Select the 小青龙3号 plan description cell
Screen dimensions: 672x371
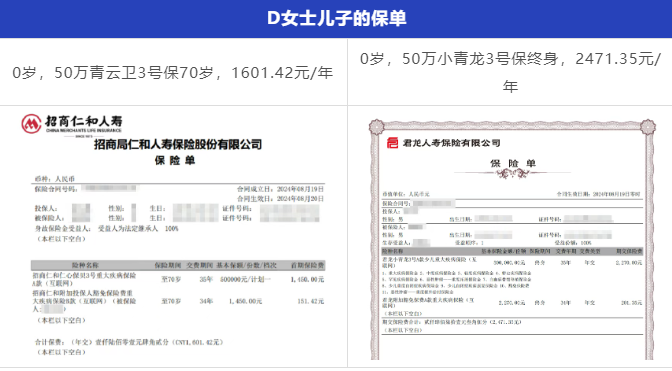tap(510, 72)
